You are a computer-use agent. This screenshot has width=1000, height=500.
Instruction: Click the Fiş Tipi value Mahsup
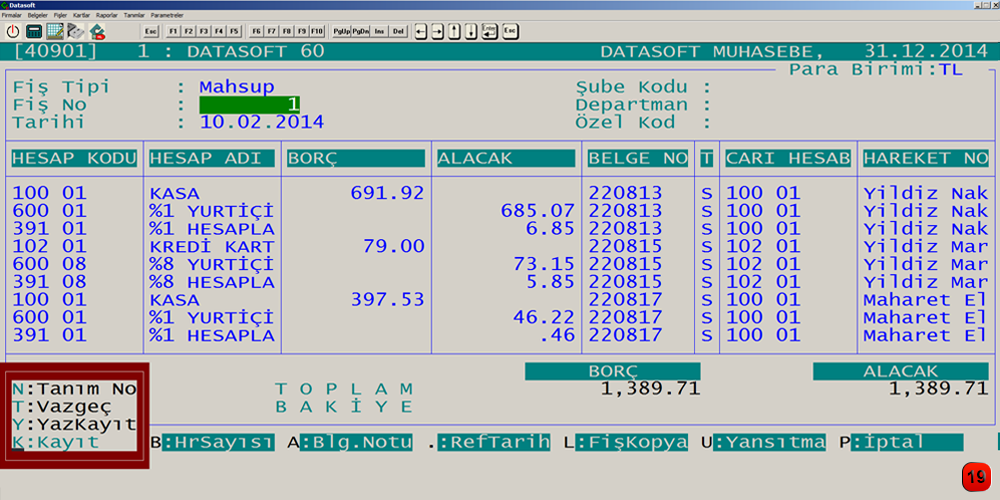(237, 87)
